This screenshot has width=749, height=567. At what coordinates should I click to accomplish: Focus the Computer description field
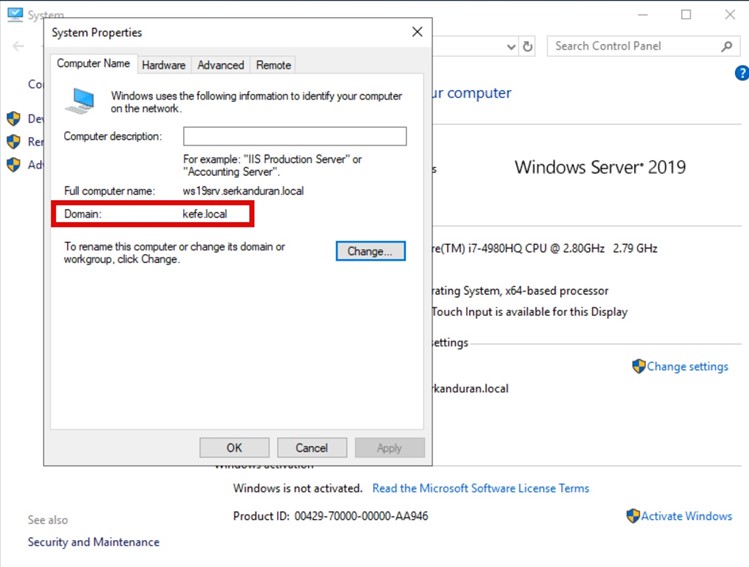[x=295, y=136]
